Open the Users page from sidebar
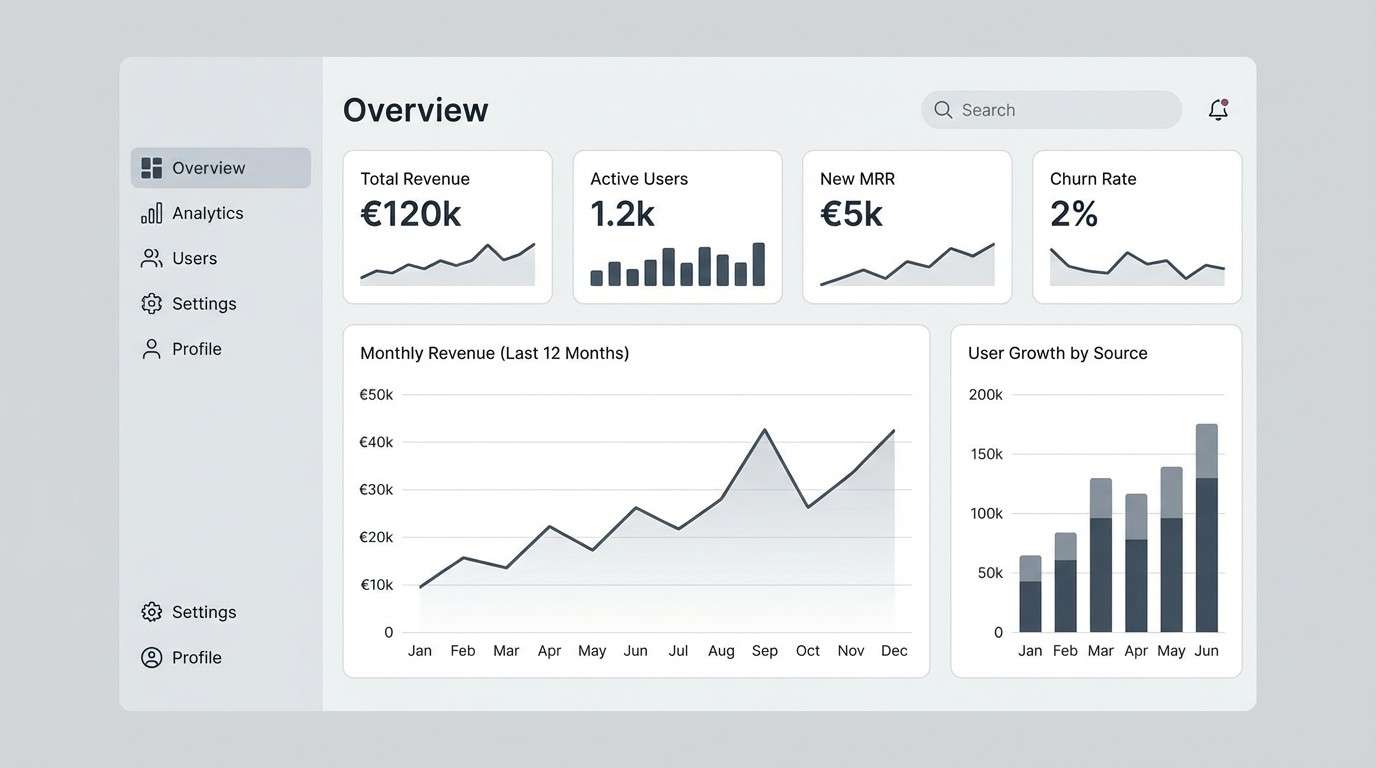Screen dimensions: 1376x768 pyautogui.click(x=195, y=257)
